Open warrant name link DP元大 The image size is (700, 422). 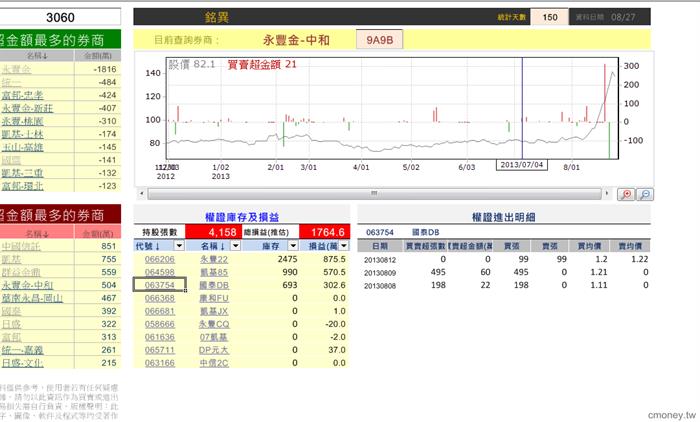[x=214, y=350]
